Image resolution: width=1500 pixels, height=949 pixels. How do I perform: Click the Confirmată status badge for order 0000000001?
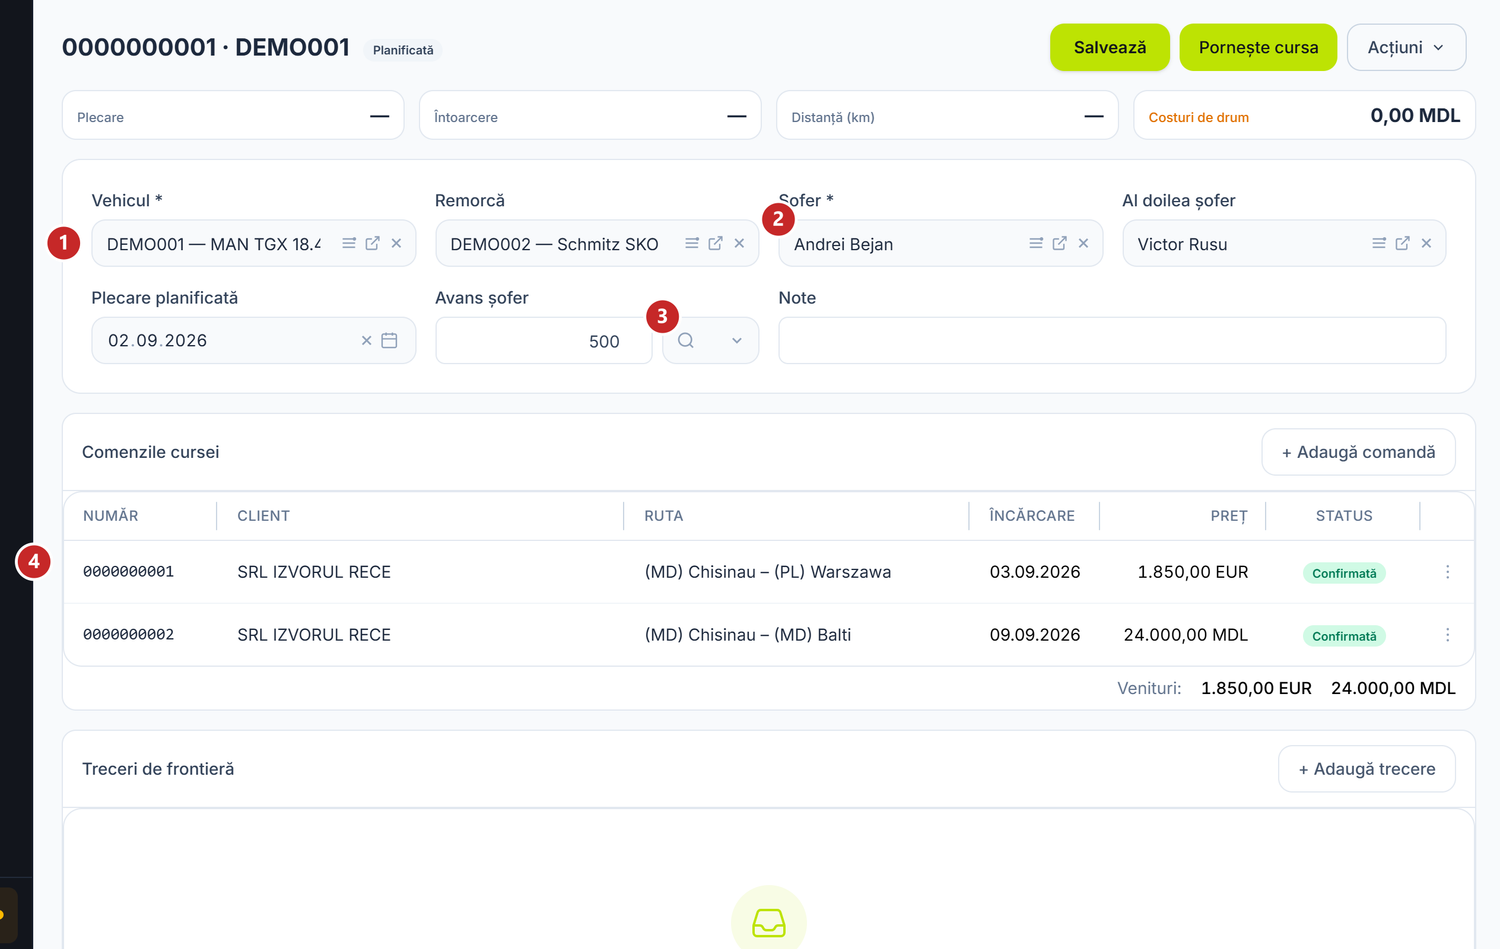pos(1344,573)
